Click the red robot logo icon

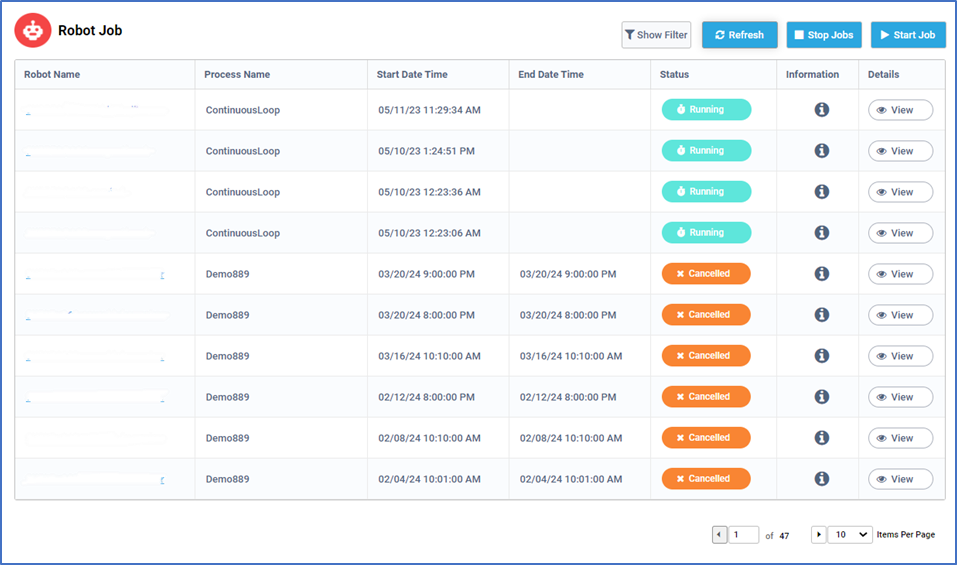[33, 31]
